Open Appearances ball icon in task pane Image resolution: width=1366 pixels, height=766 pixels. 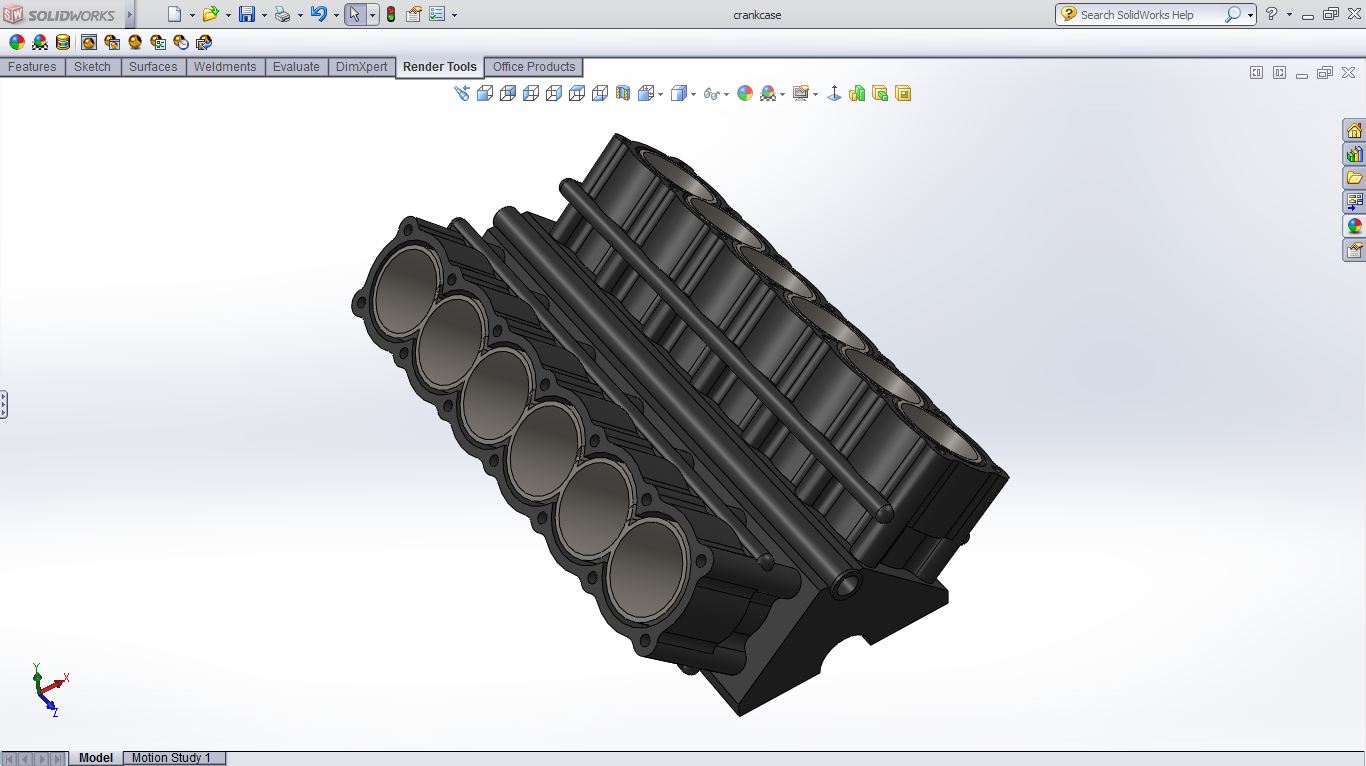coord(1354,226)
